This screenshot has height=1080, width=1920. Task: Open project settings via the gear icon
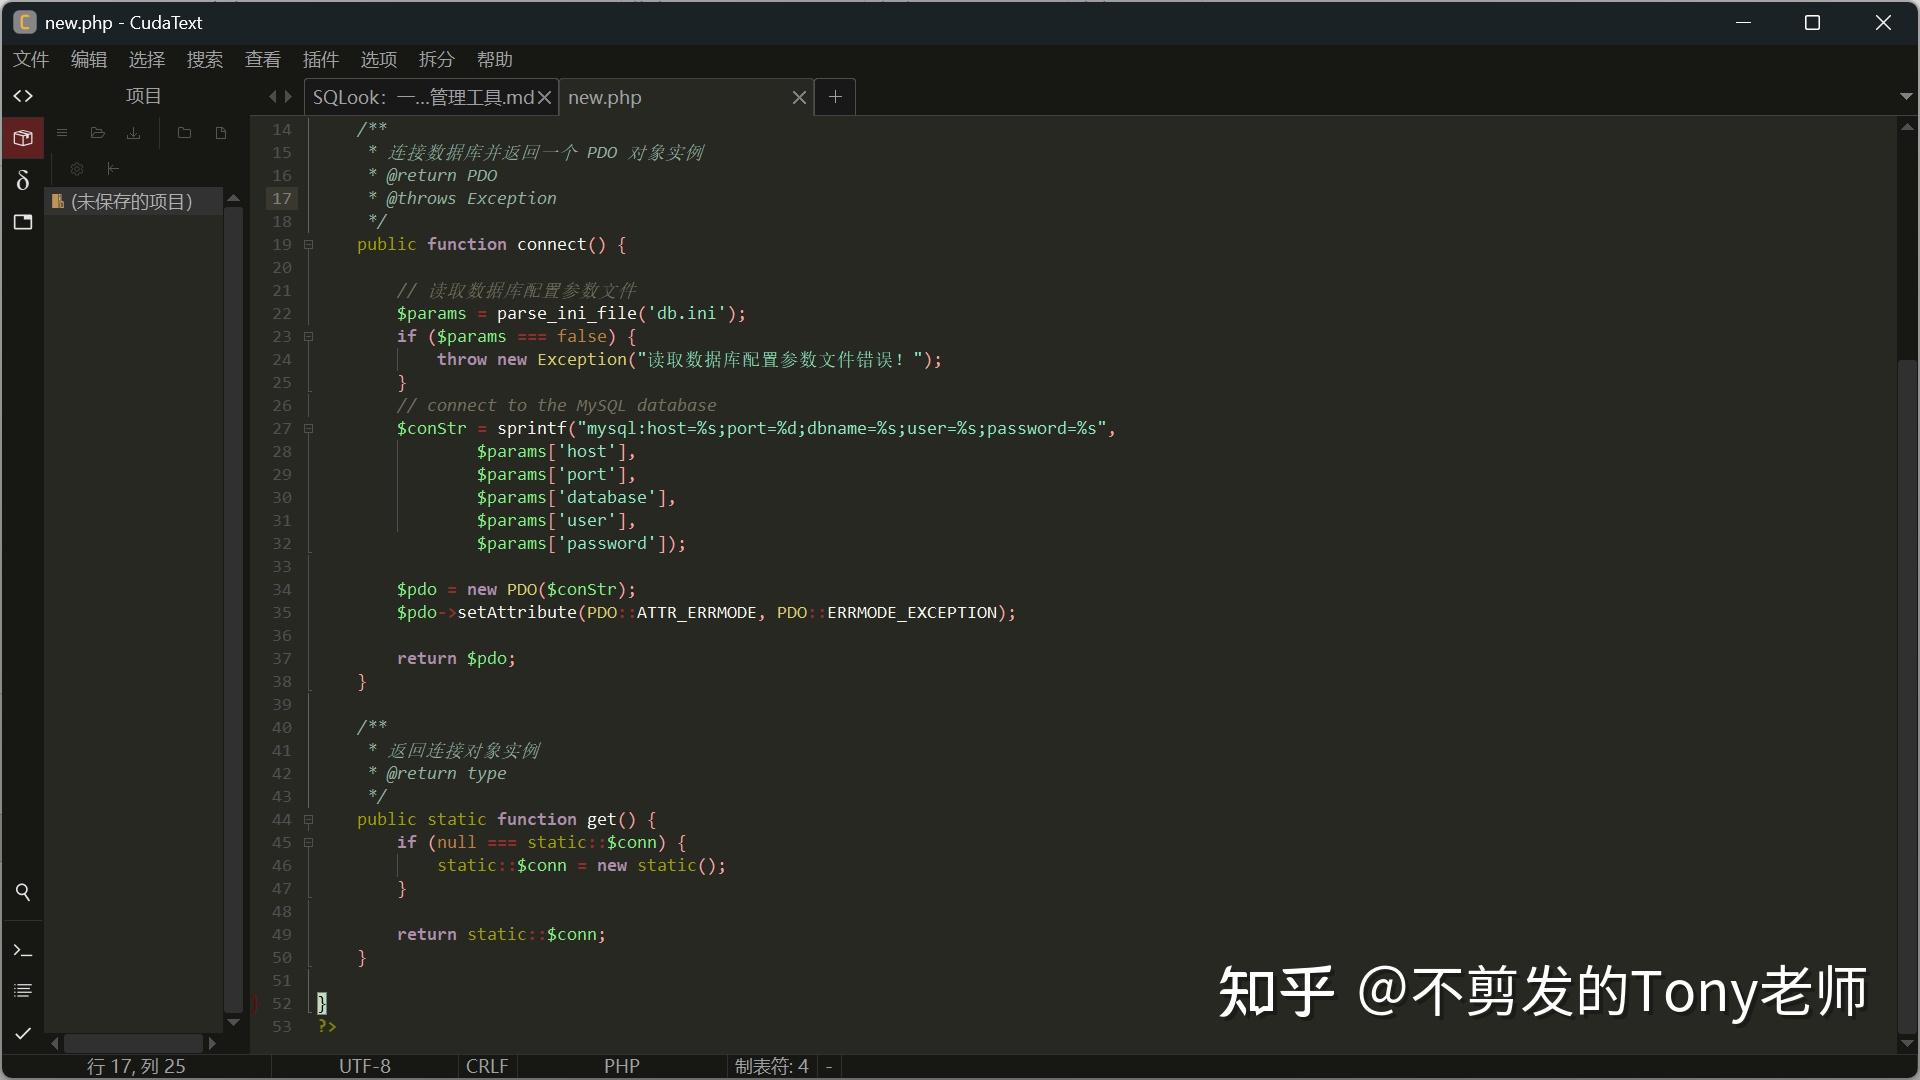[x=77, y=168]
